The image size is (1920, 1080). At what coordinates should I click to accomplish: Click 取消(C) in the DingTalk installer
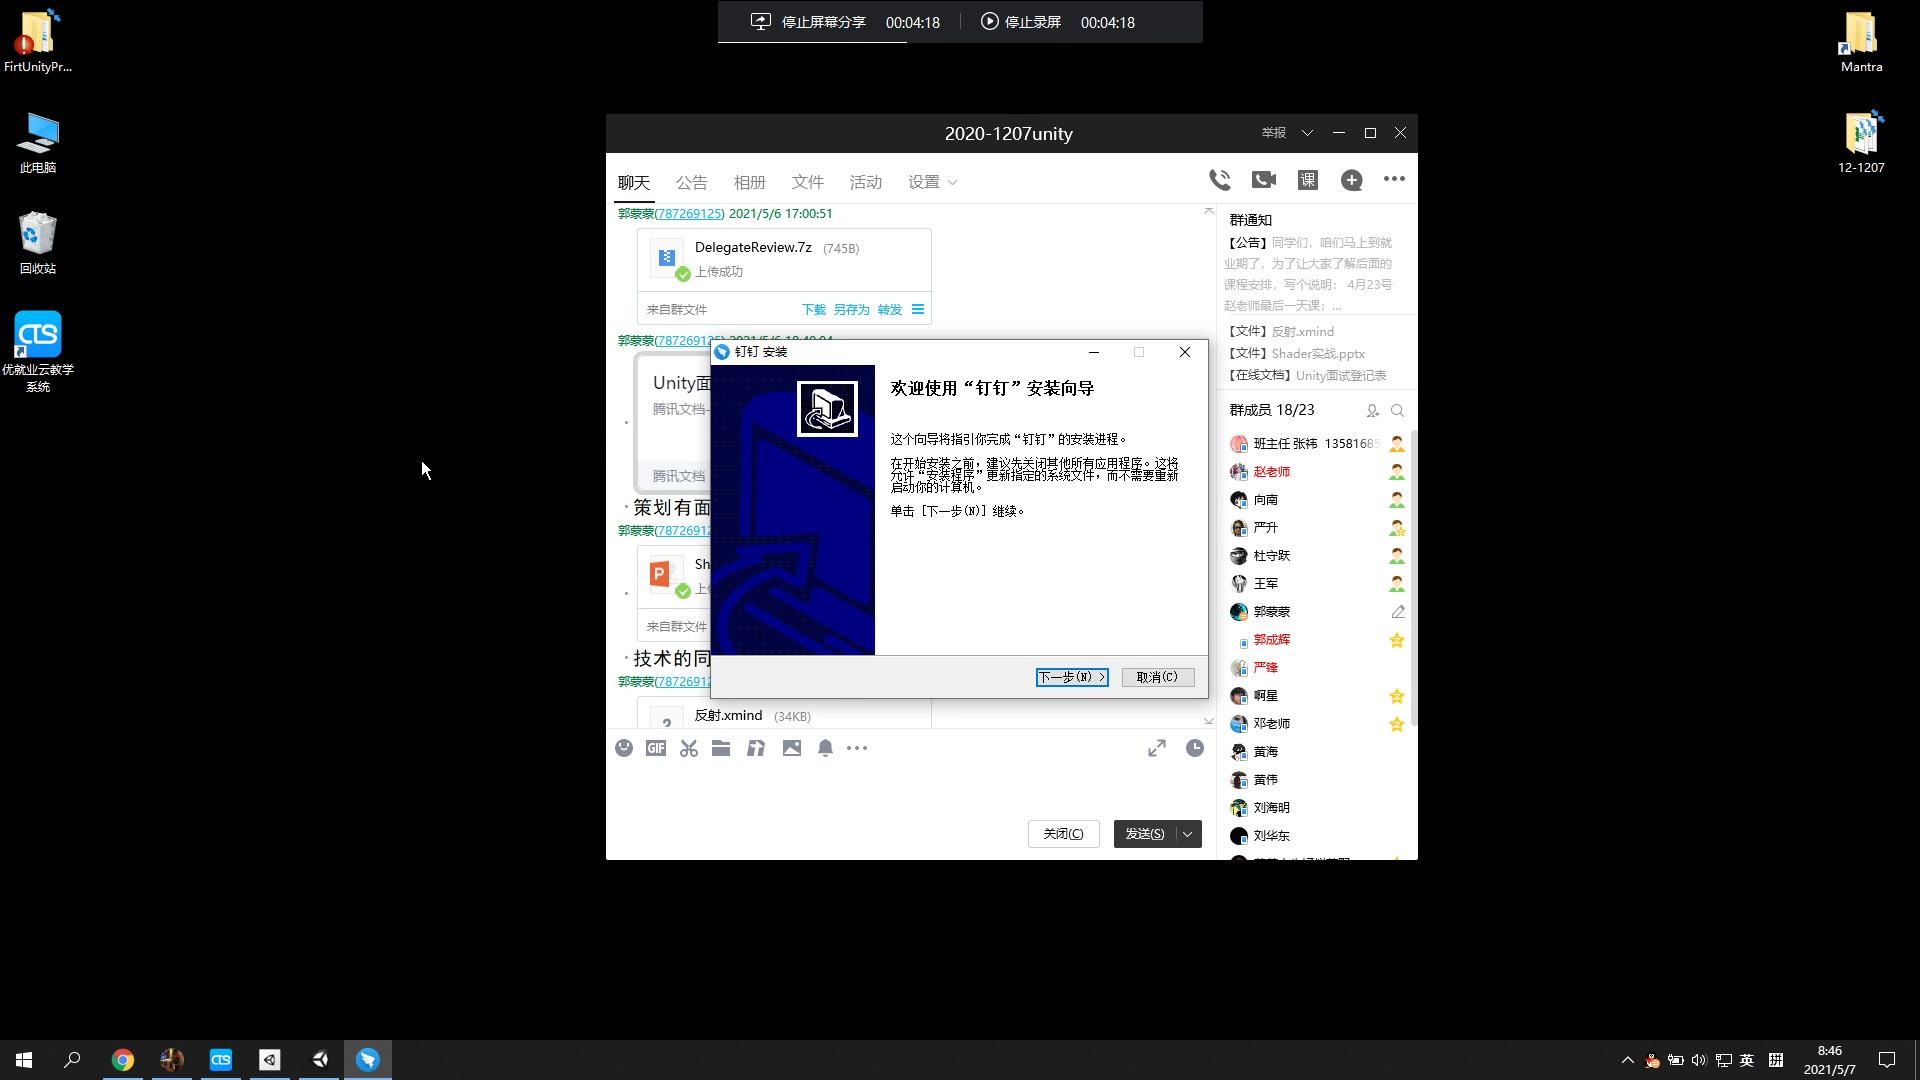[1158, 677]
